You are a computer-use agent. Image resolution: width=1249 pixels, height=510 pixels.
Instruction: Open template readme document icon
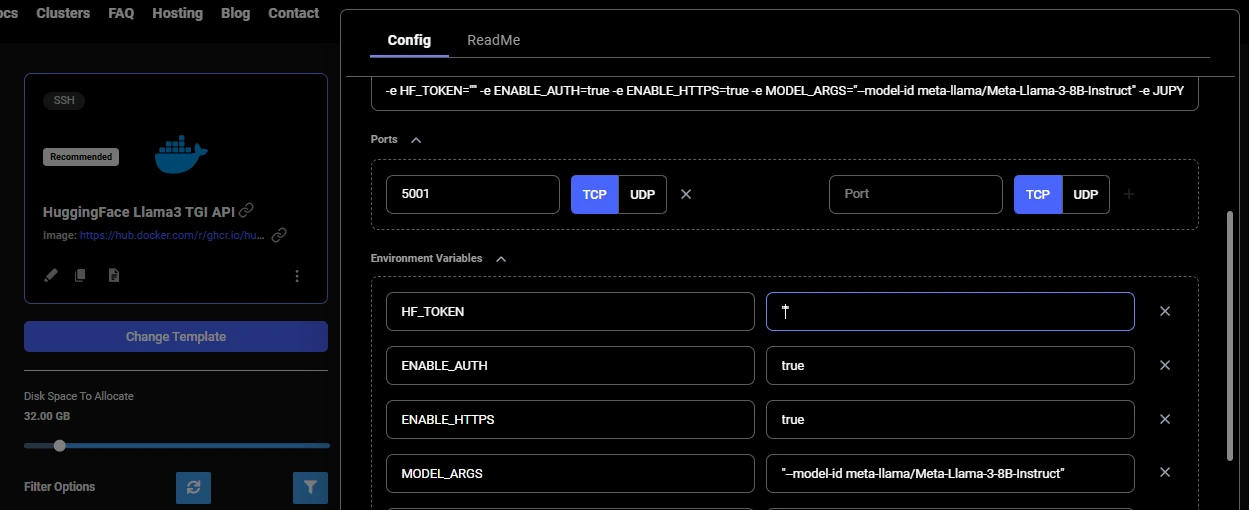point(114,275)
